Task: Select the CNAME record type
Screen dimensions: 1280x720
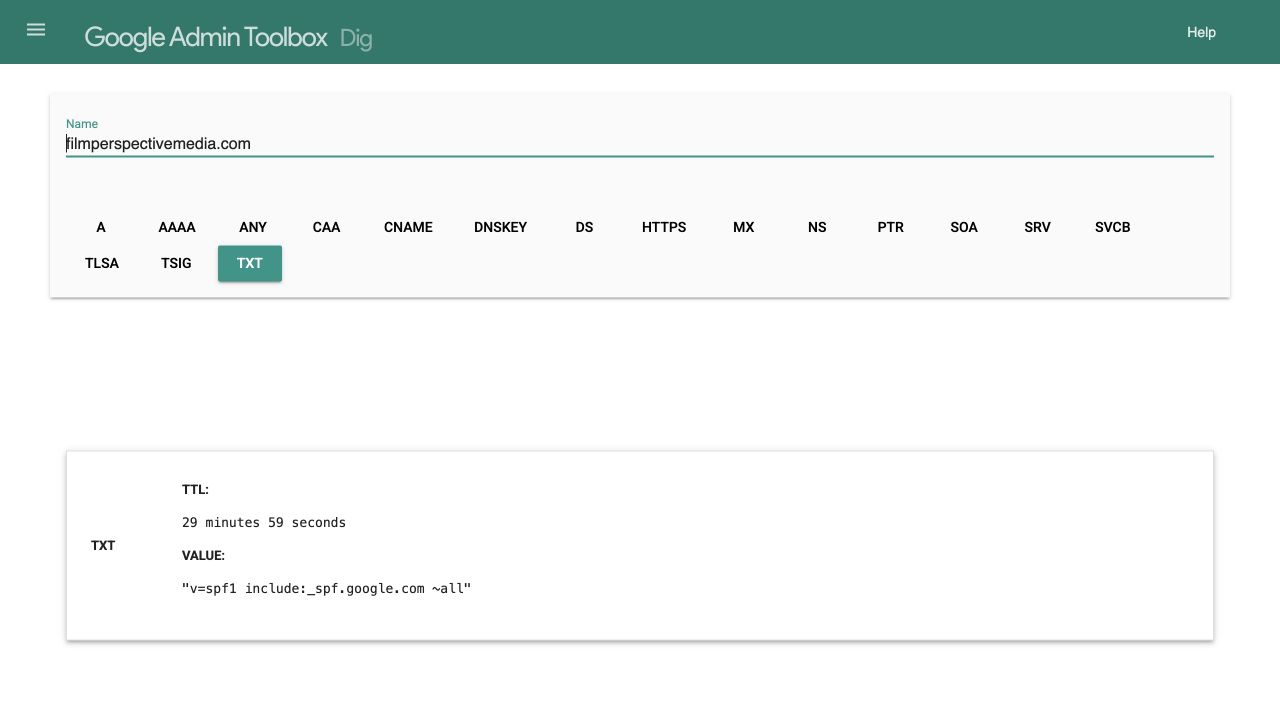Action: [408, 227]
